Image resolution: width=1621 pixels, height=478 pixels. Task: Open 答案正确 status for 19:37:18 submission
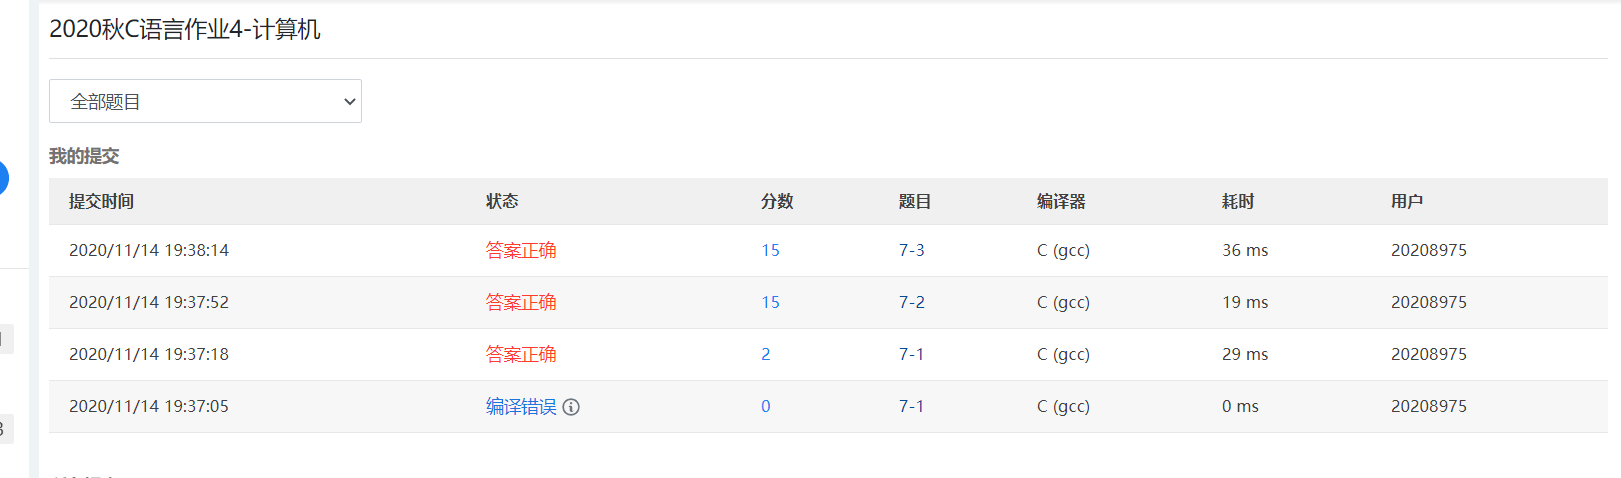coord(521,354)
